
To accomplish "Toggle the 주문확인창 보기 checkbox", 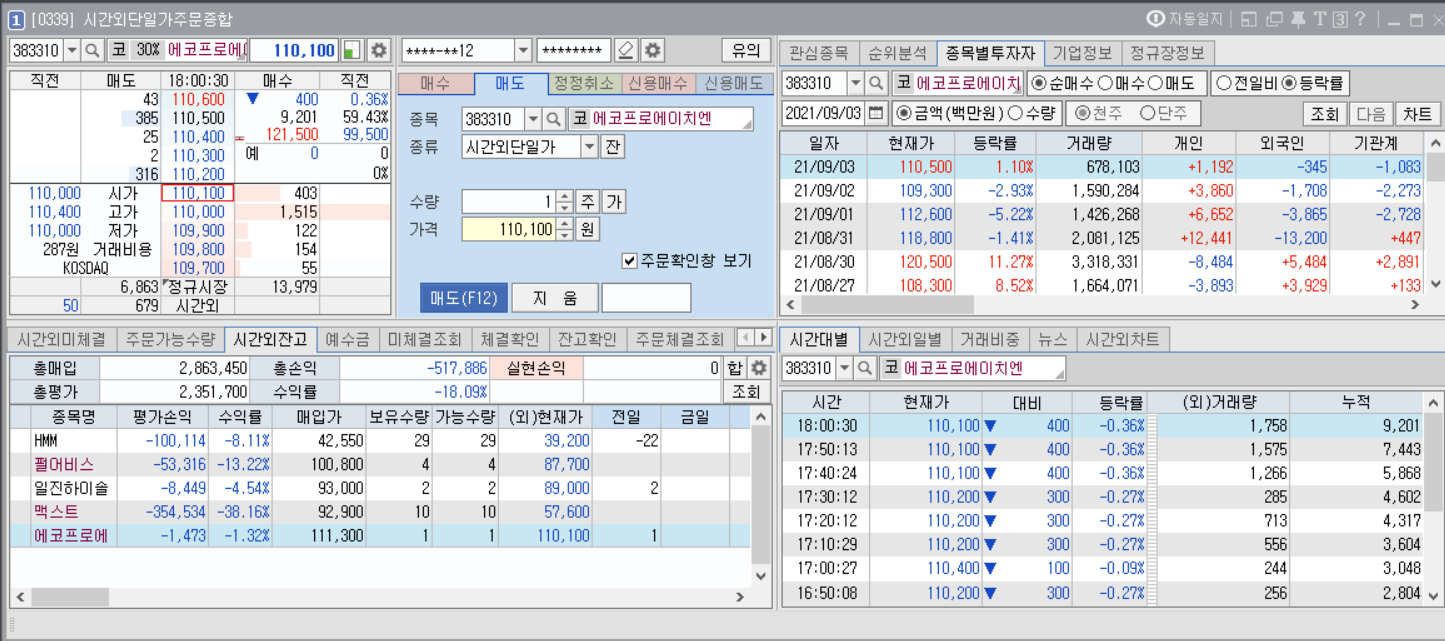I will (629, 261).
